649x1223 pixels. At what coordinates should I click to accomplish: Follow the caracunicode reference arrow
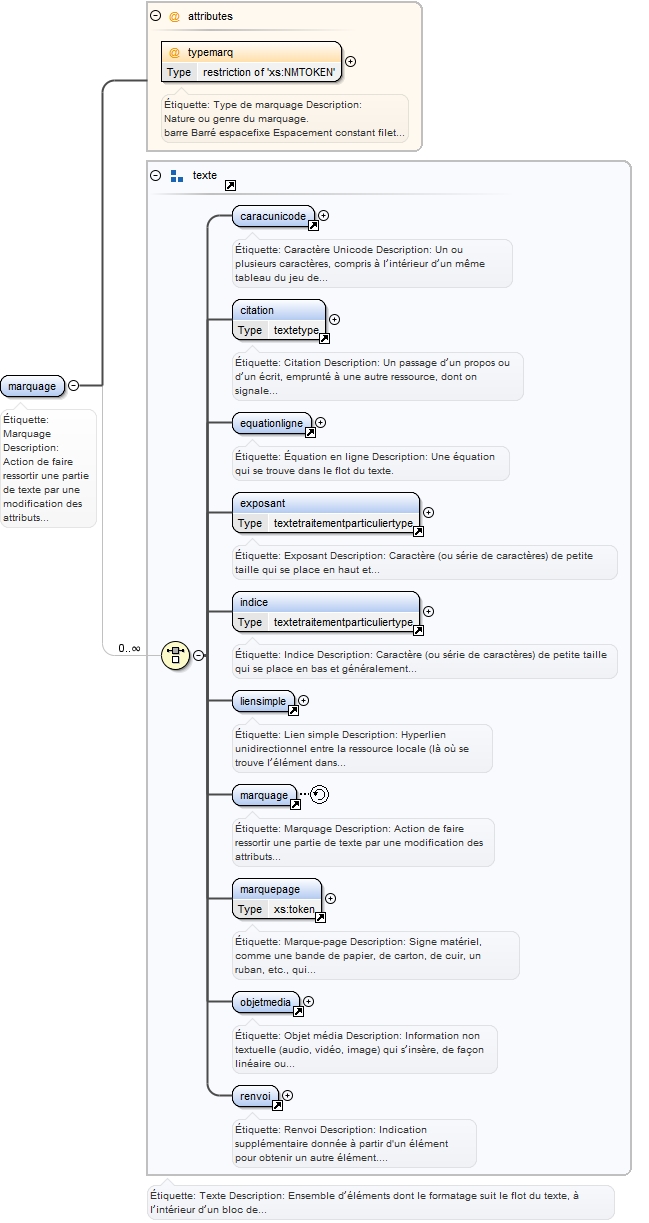coord(313,225)
